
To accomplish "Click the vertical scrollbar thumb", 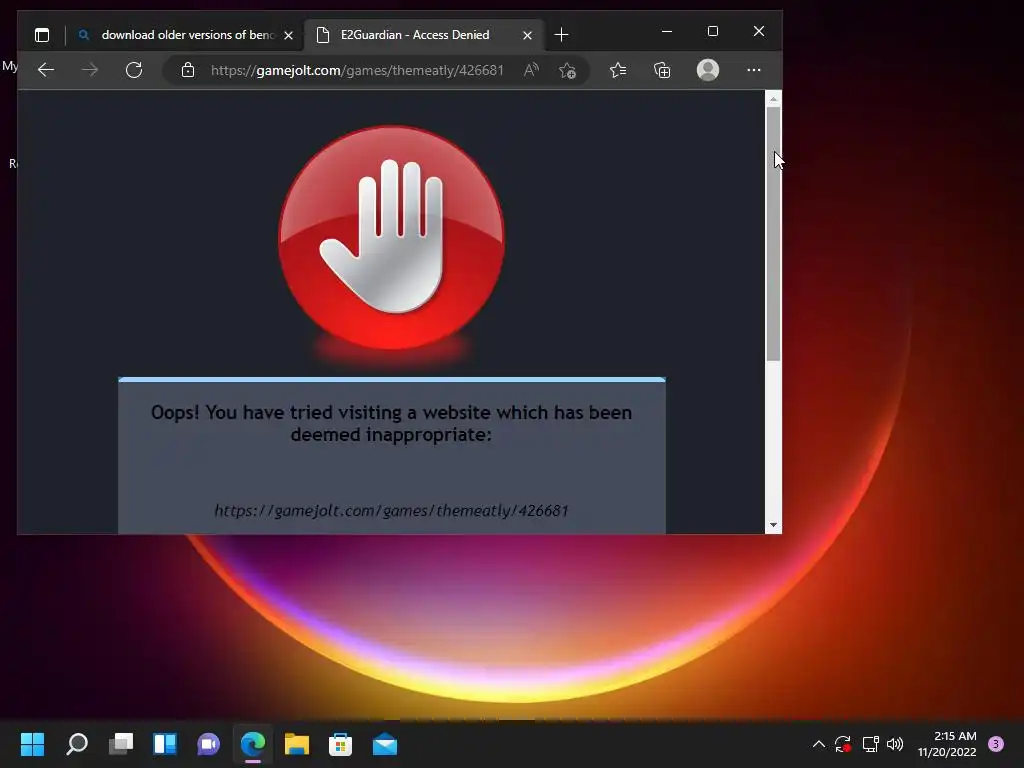I will (x=773, y=234).
